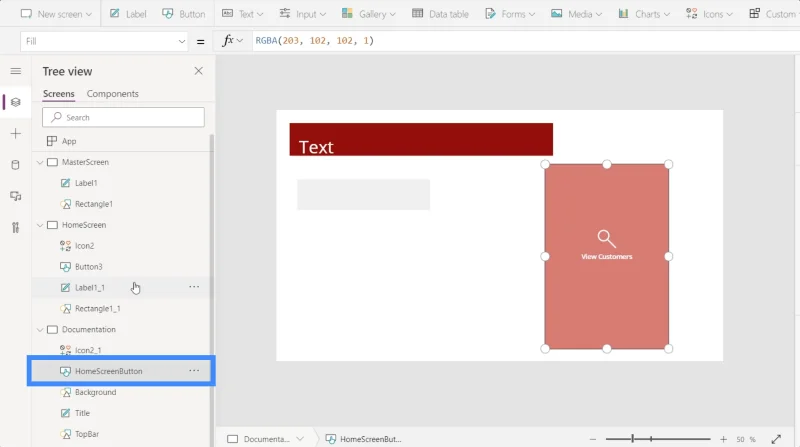
Task: Click the Background shape icon in tree
Action: [65, 392]
